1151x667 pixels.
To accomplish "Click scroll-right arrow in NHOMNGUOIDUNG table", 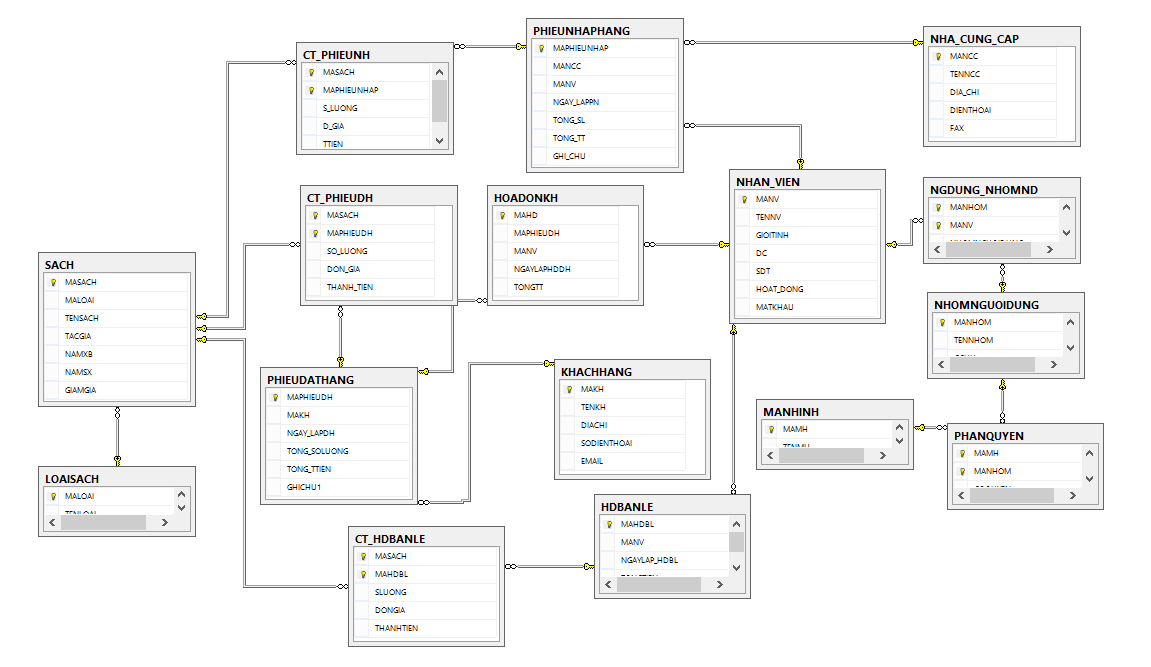I will point(1053,365).
